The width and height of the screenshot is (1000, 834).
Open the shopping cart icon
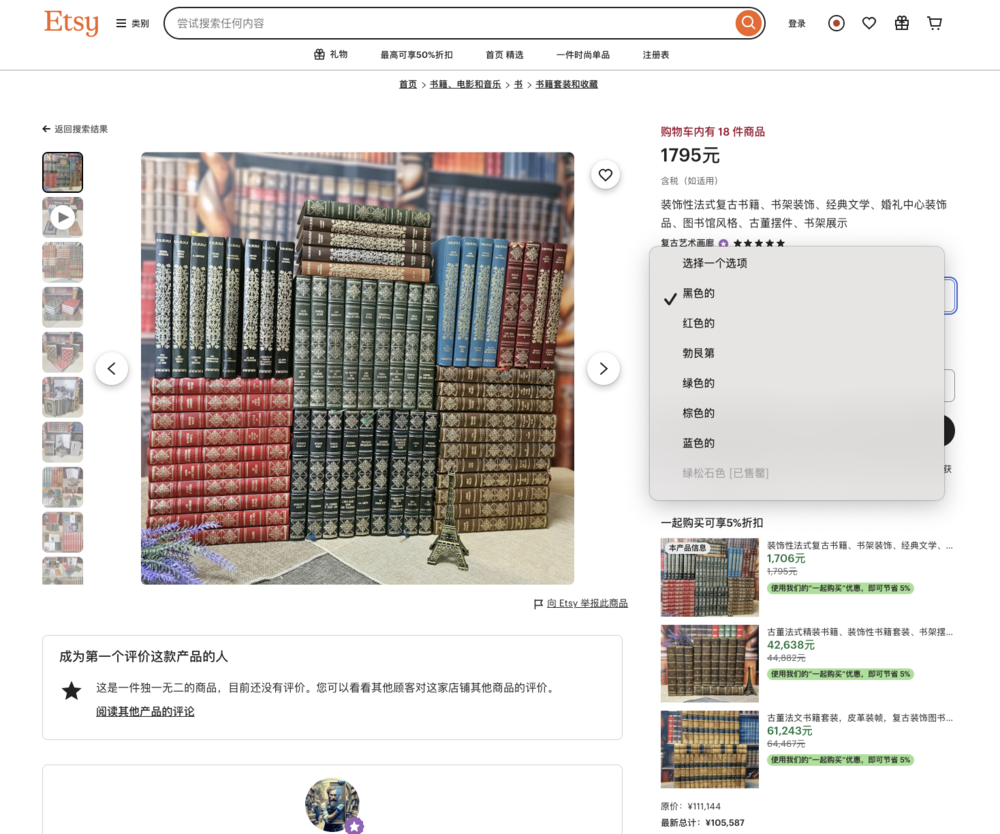click(x=934, y=23)
